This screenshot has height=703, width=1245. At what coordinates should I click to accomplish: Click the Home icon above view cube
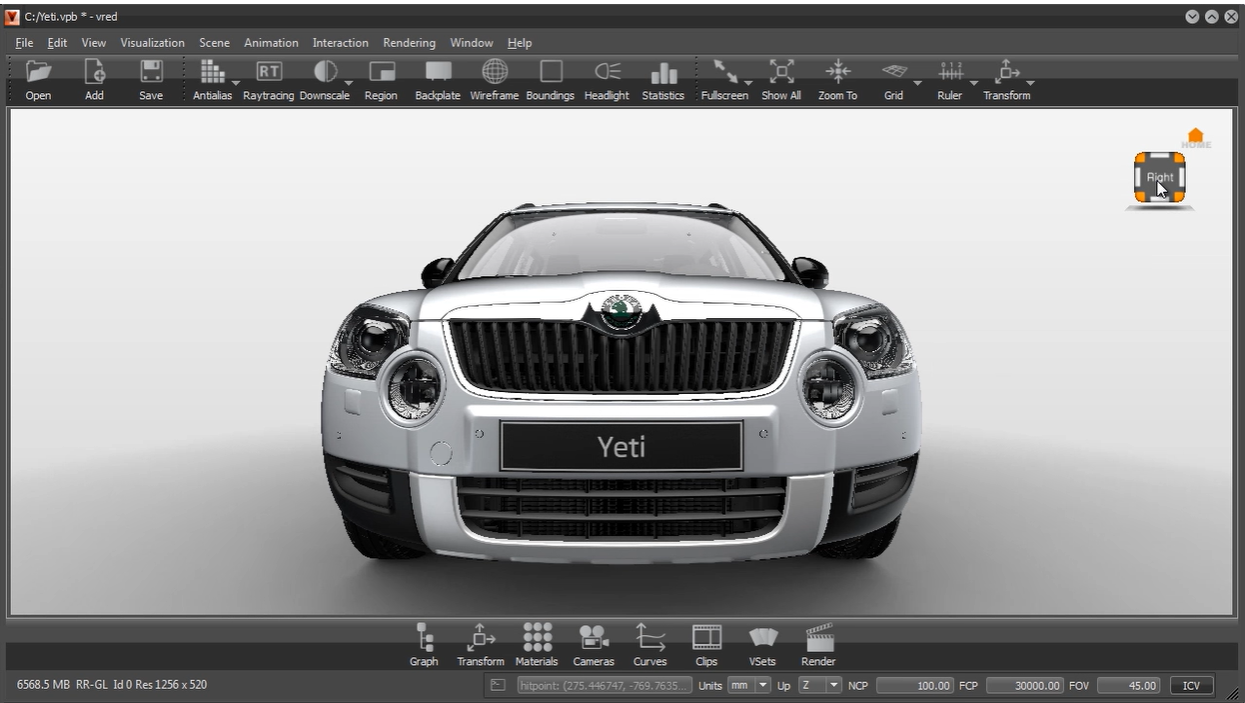[1195, 137]
